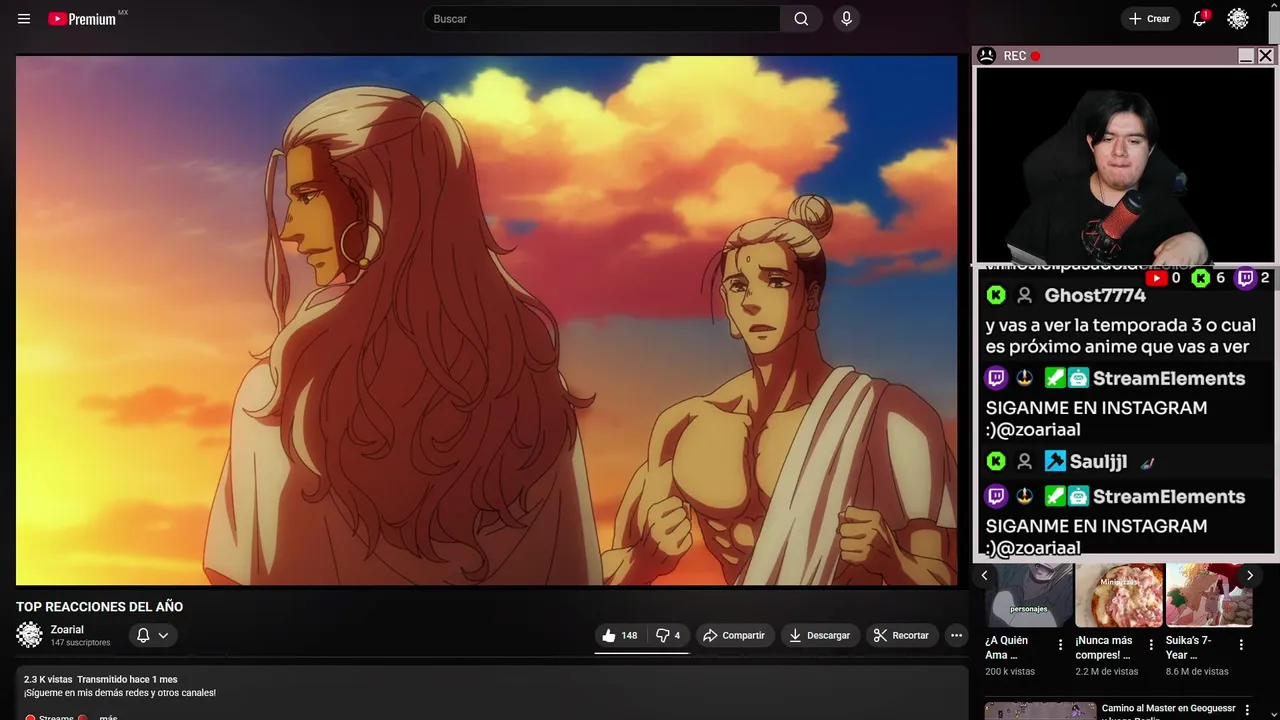The image size is (1280, 720).
Task: Like the video with 148 likes
Action: (x=619, y=635)
